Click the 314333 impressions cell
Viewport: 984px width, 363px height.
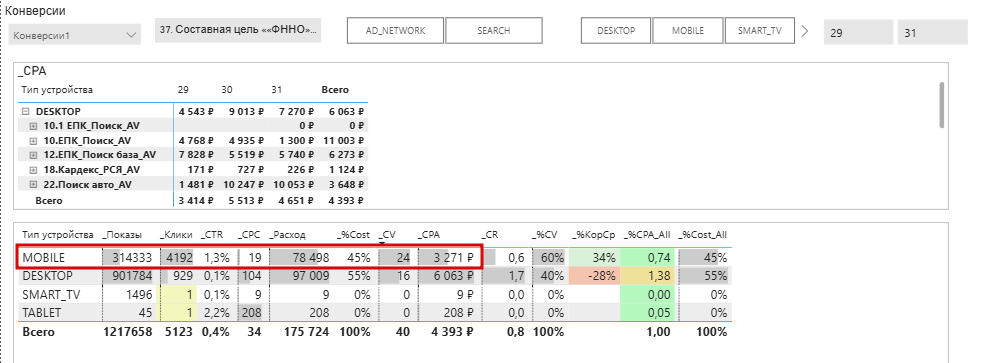click(x=132, y=257)
